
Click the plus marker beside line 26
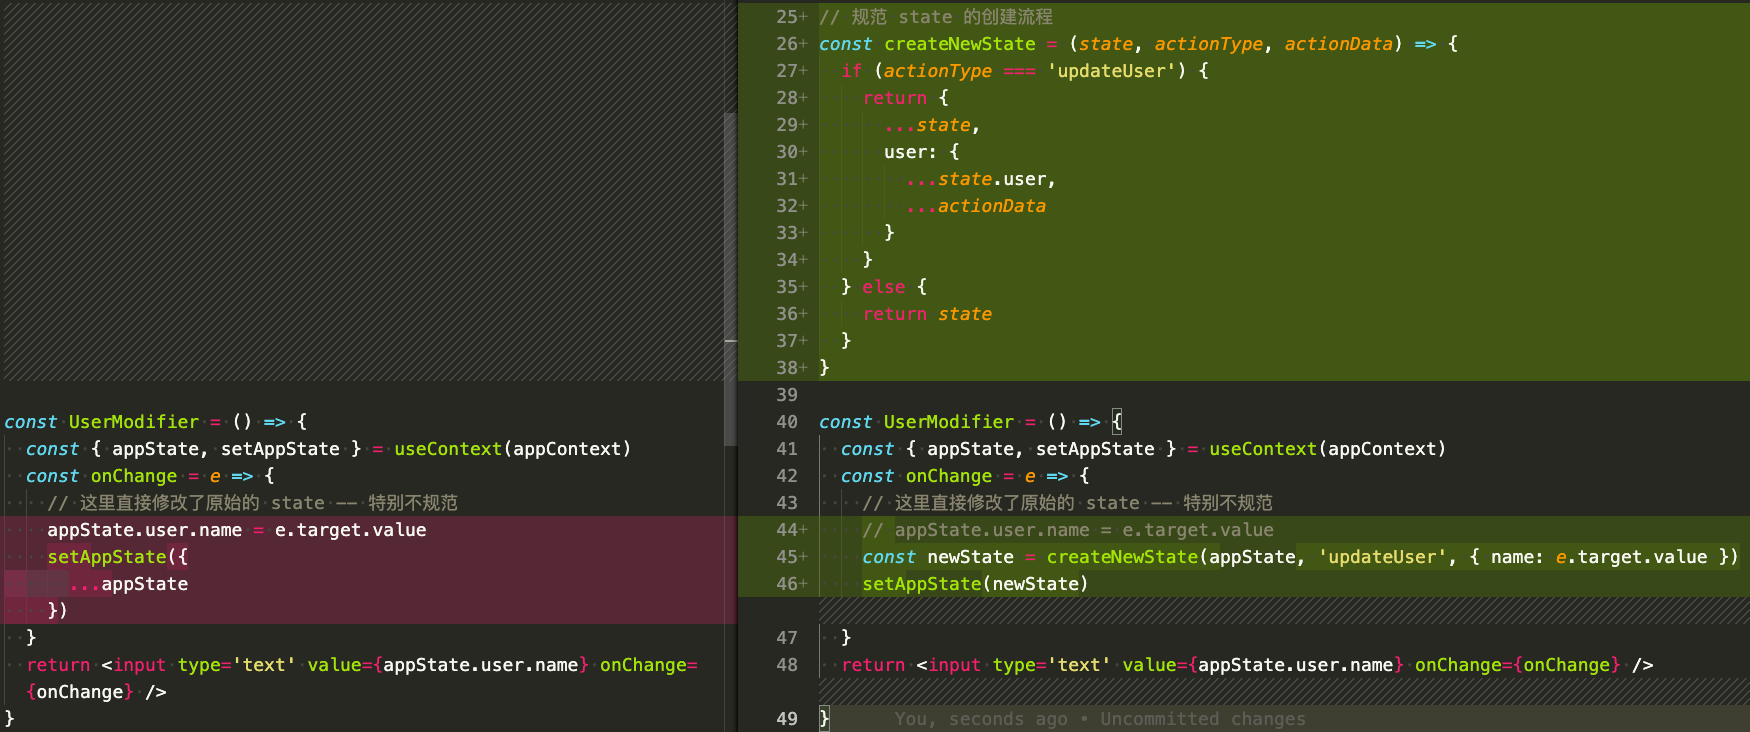[x=803, y=44]
